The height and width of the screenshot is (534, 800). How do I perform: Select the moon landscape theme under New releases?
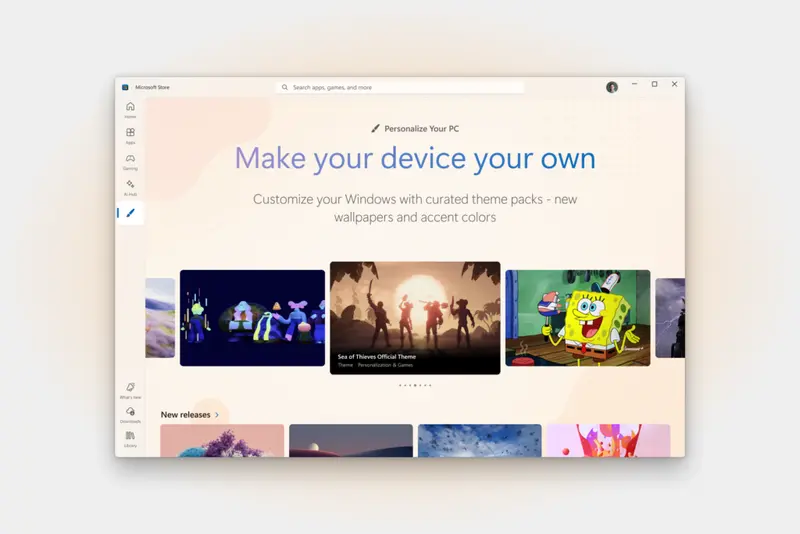click(x=350, y=440)
